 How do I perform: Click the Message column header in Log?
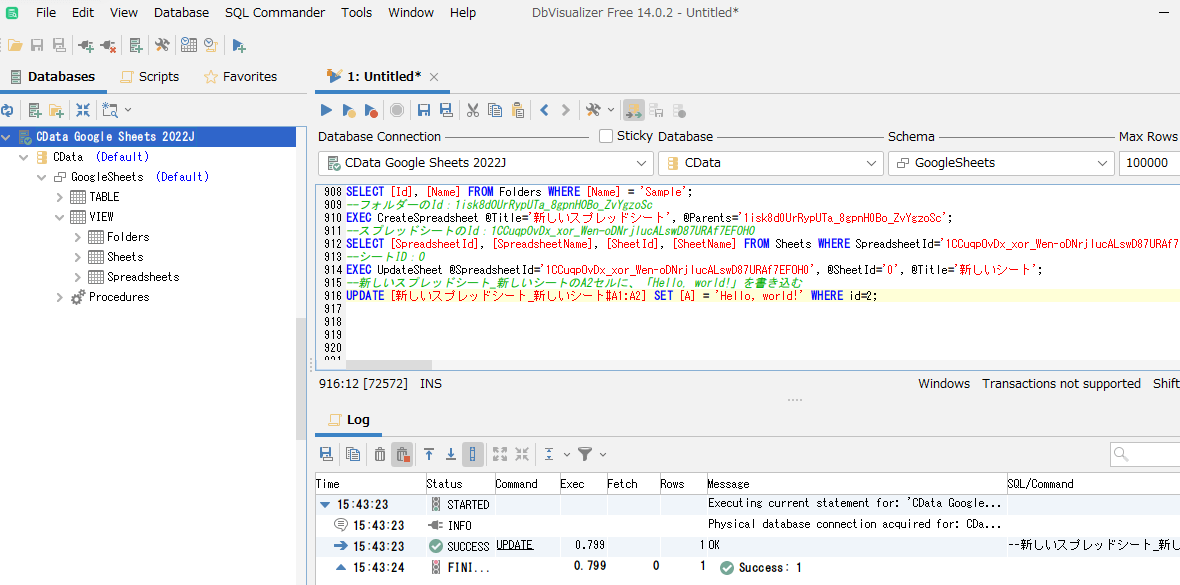coord(856,484)
